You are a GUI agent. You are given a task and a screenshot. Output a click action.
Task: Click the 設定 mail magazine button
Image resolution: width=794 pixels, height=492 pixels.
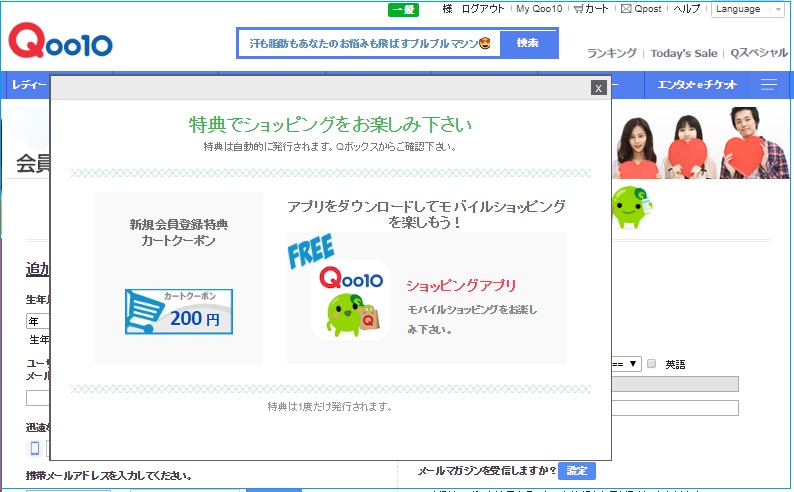577,471
